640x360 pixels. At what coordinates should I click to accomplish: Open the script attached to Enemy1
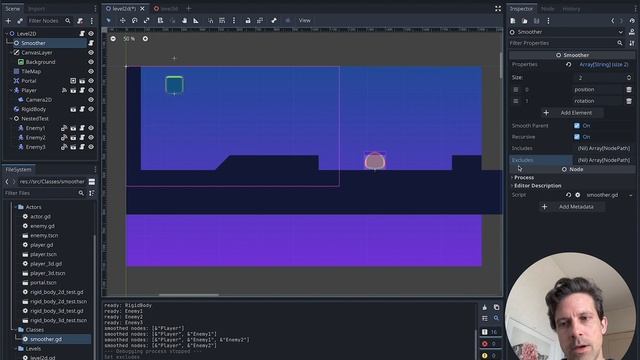82,128
